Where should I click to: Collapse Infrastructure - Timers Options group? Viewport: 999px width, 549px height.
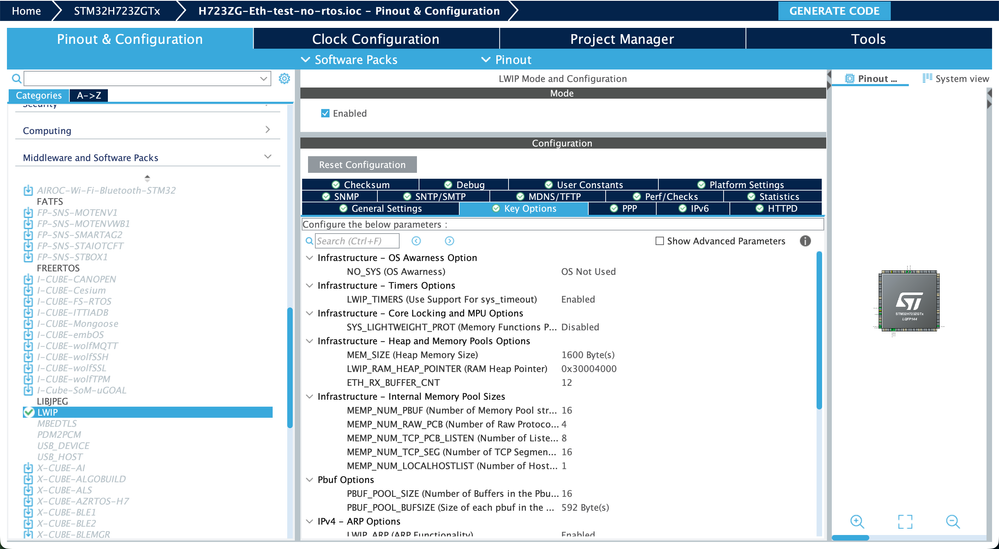[x=310, y=285]
